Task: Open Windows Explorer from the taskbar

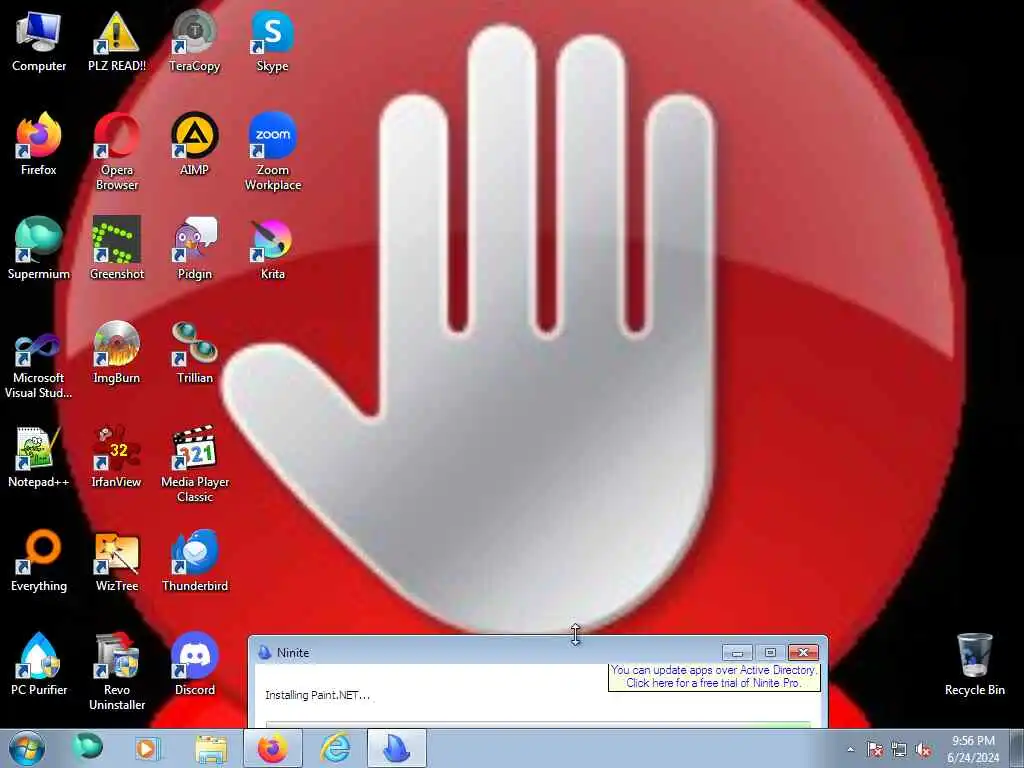Action: click(x=210, y=748)
